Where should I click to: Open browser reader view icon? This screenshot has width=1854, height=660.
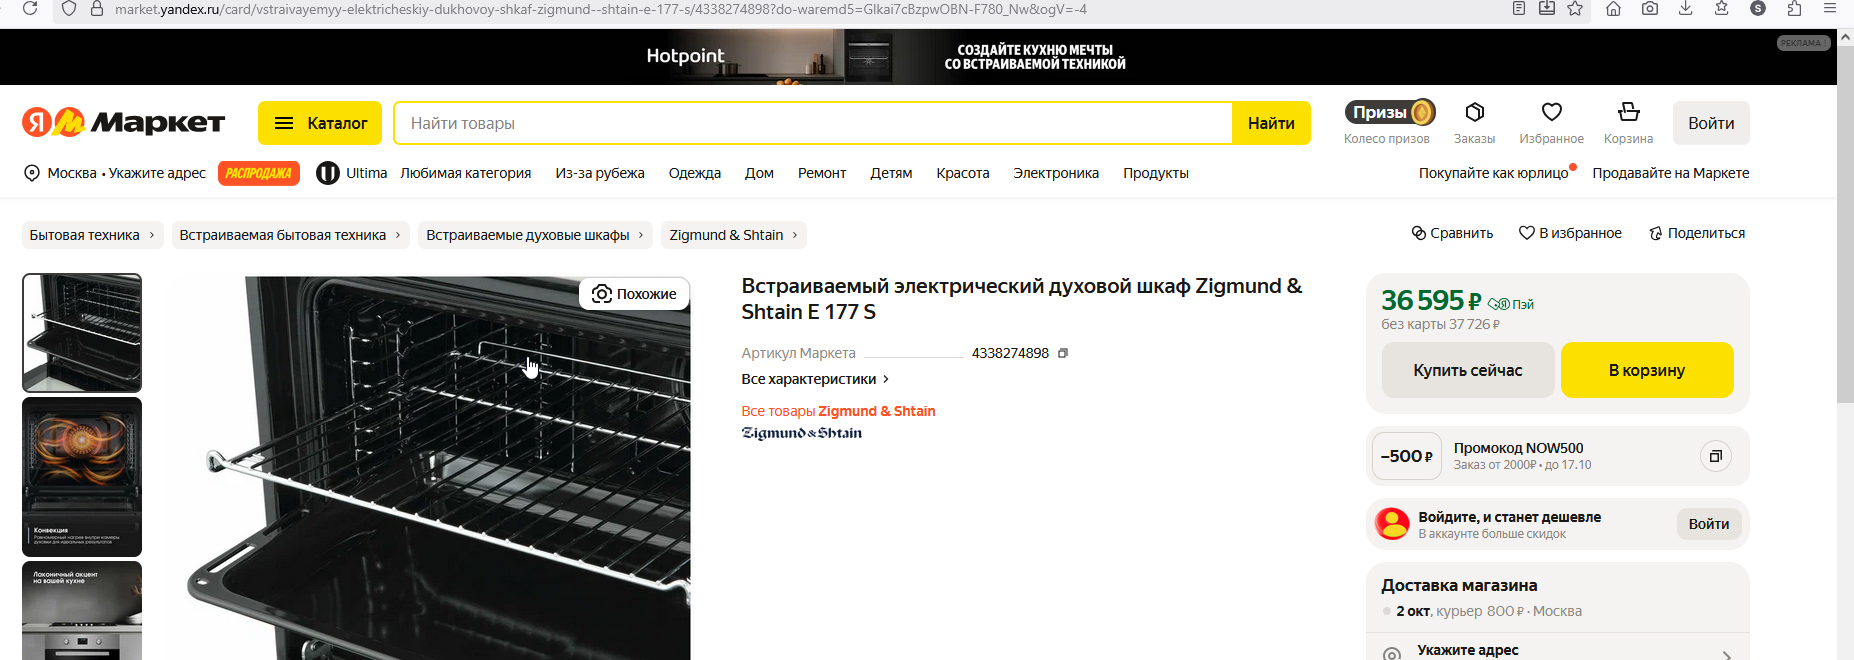click(x=1519, y=9)
